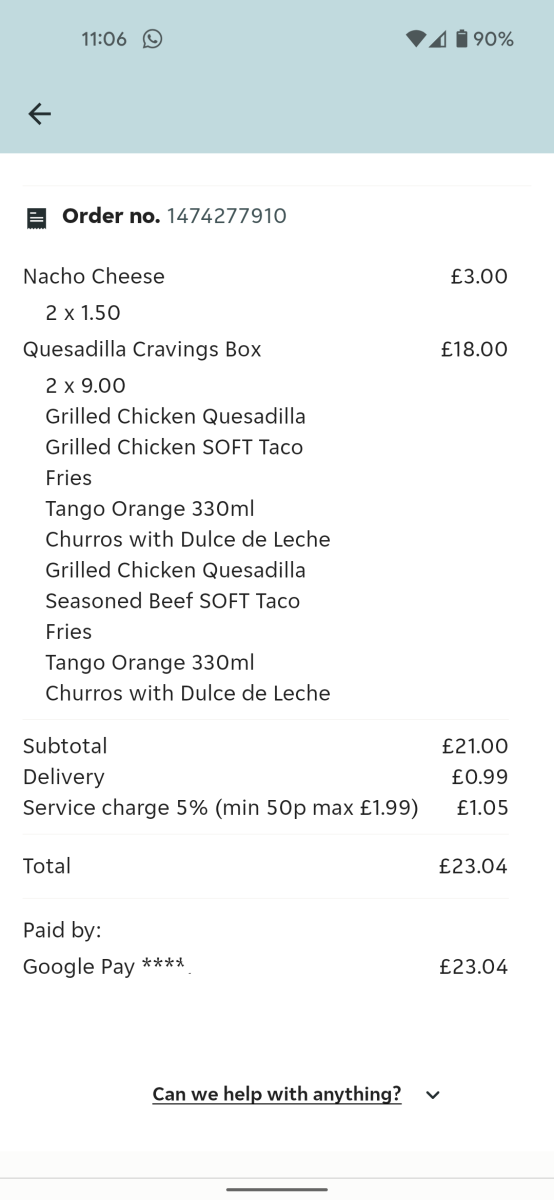The image size is (554, 1200).
Task: Tap the back arrow icon
Action: (39, 114)
